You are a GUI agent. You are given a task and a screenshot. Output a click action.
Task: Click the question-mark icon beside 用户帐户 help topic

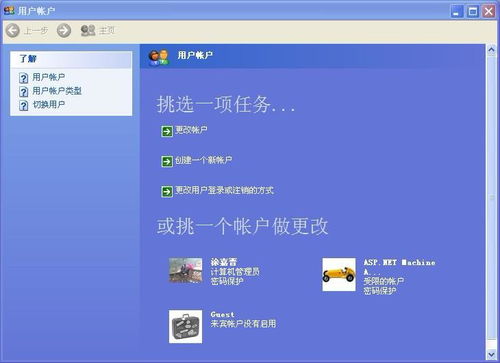point(23,78)
